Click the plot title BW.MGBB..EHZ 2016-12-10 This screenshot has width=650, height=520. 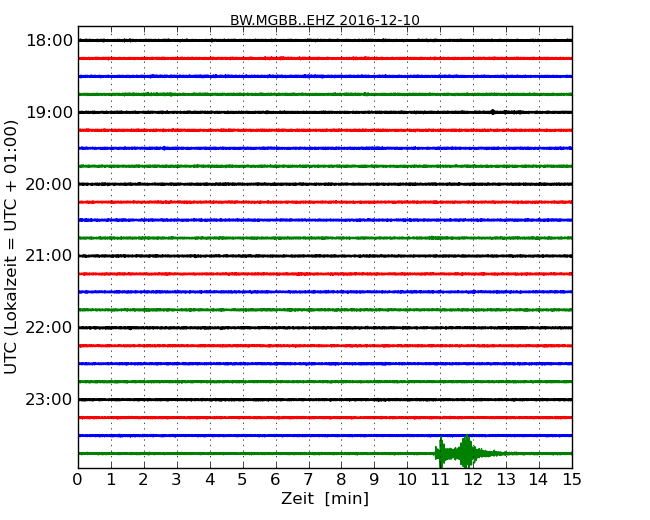[325, 20]
